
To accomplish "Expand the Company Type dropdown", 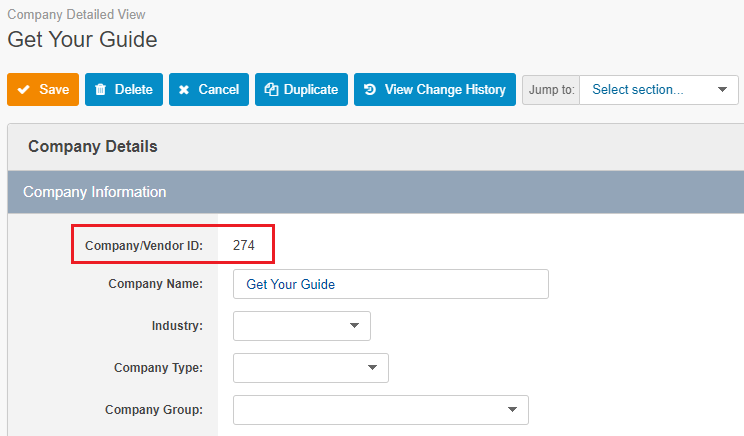I will click(311, 368).
